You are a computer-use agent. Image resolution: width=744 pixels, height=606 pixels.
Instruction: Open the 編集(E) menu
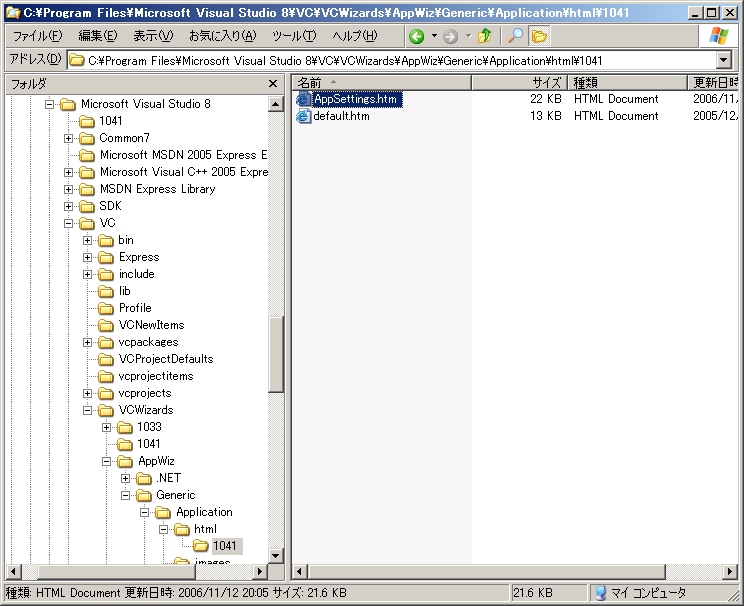[98, 36]
